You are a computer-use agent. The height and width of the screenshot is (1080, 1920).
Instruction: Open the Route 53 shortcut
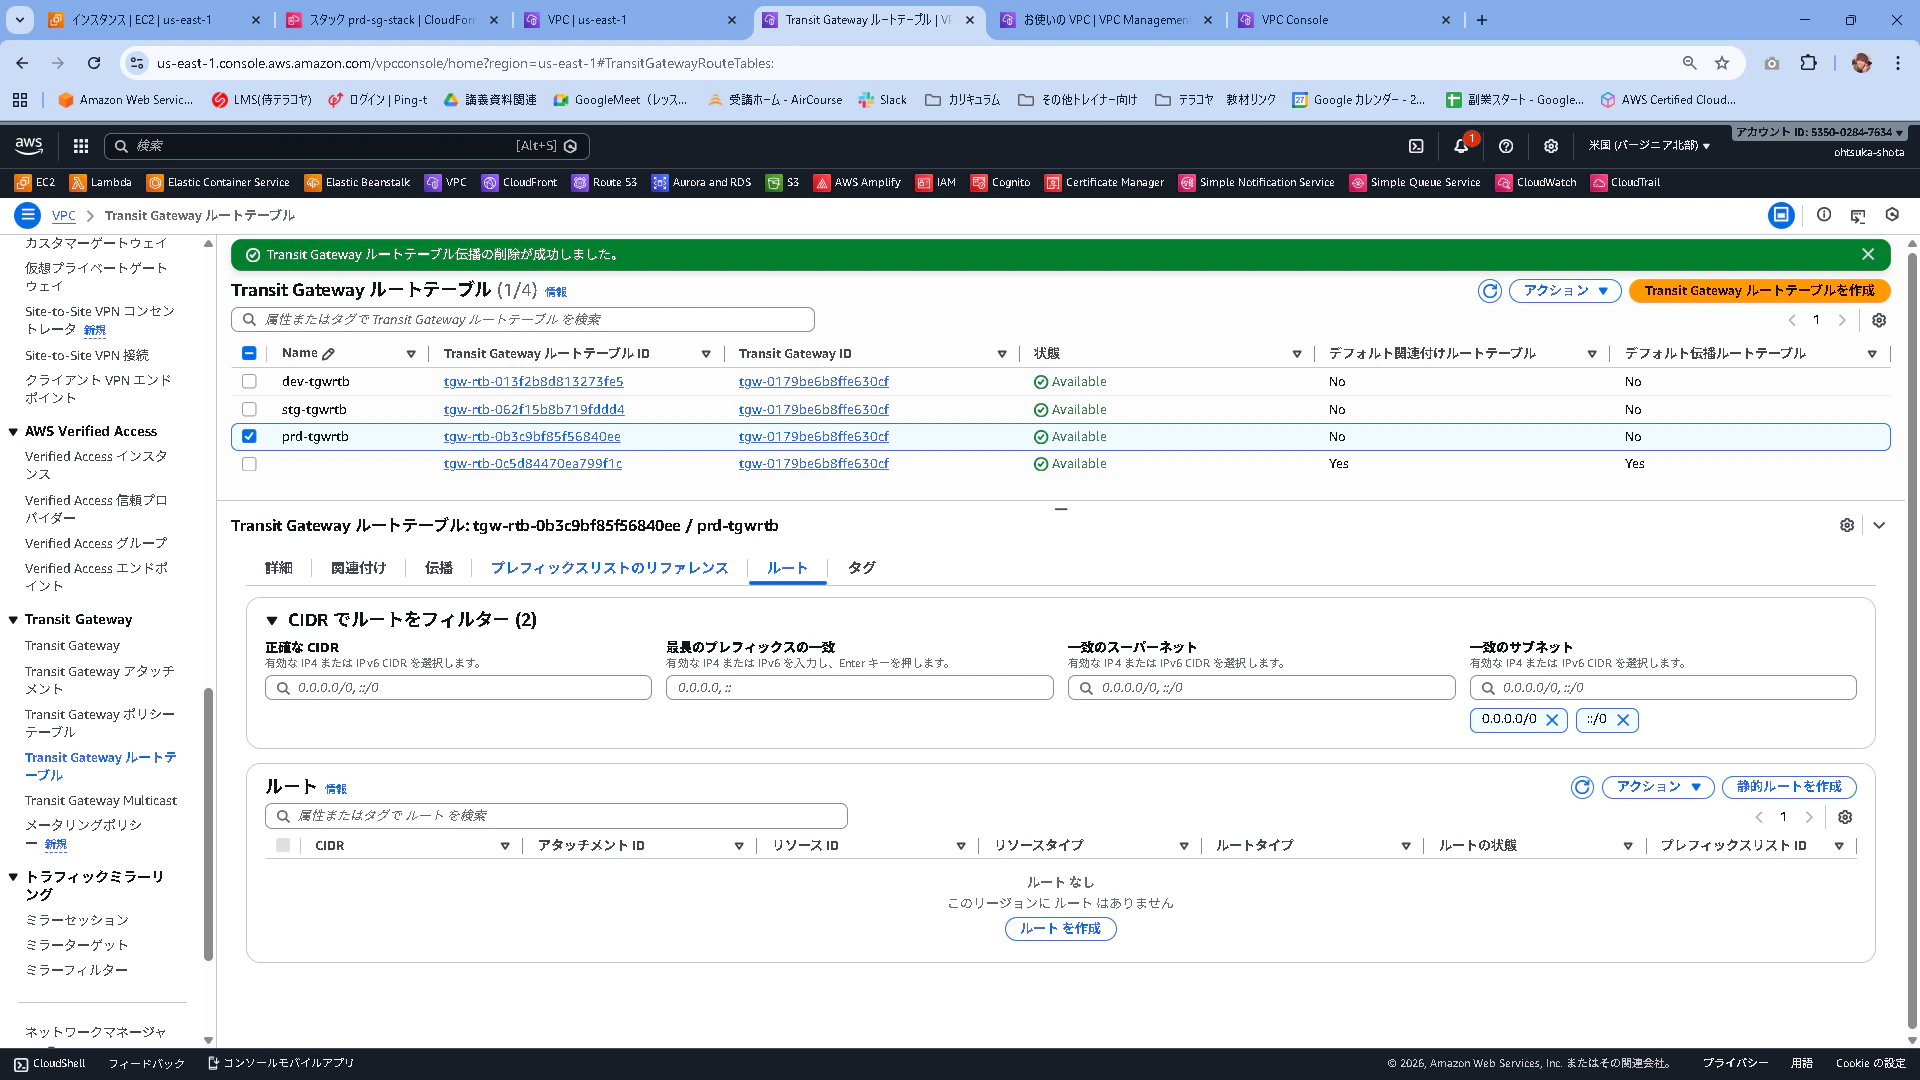coord(604,183)
